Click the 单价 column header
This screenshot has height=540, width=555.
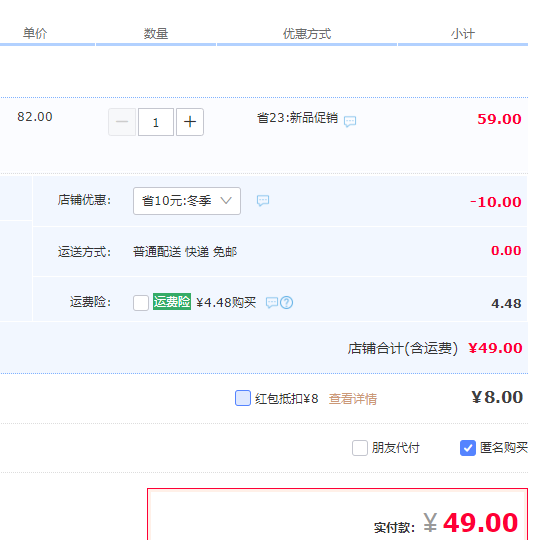[x=35, y=34]
